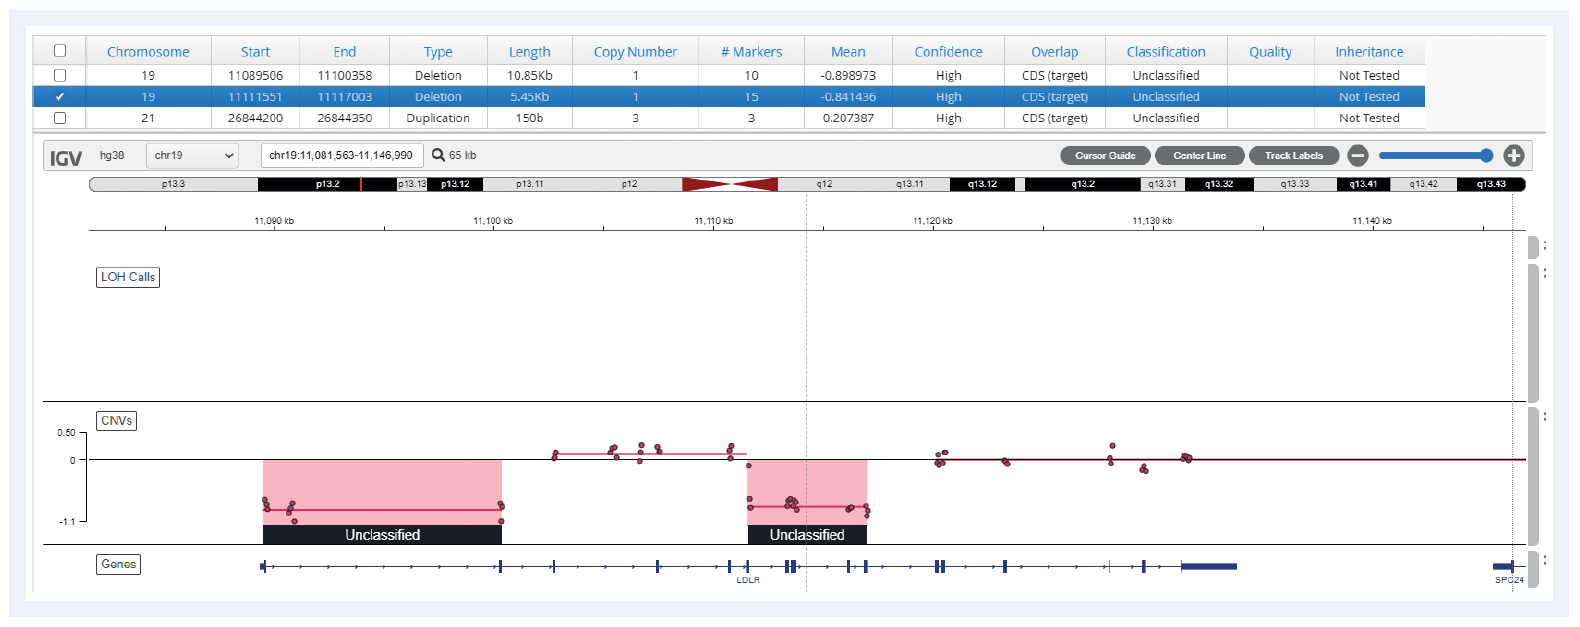Click the Duplication type cell
The height and width of the screenshot is (627, 1580).
pos(438,118)
